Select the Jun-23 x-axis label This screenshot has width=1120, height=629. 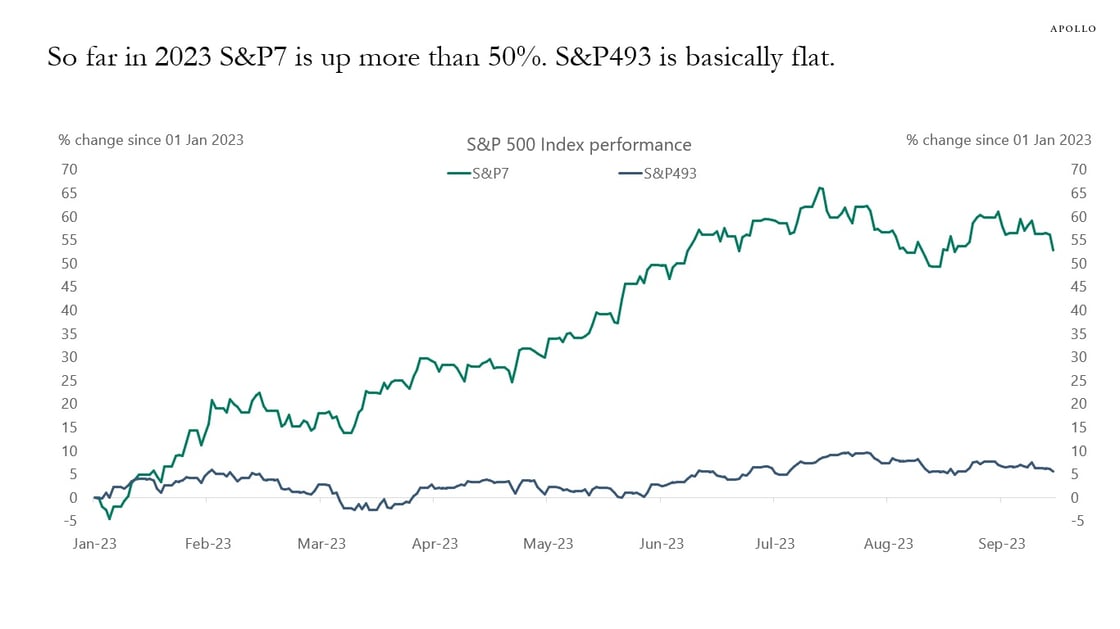click(x=661, y=544)
